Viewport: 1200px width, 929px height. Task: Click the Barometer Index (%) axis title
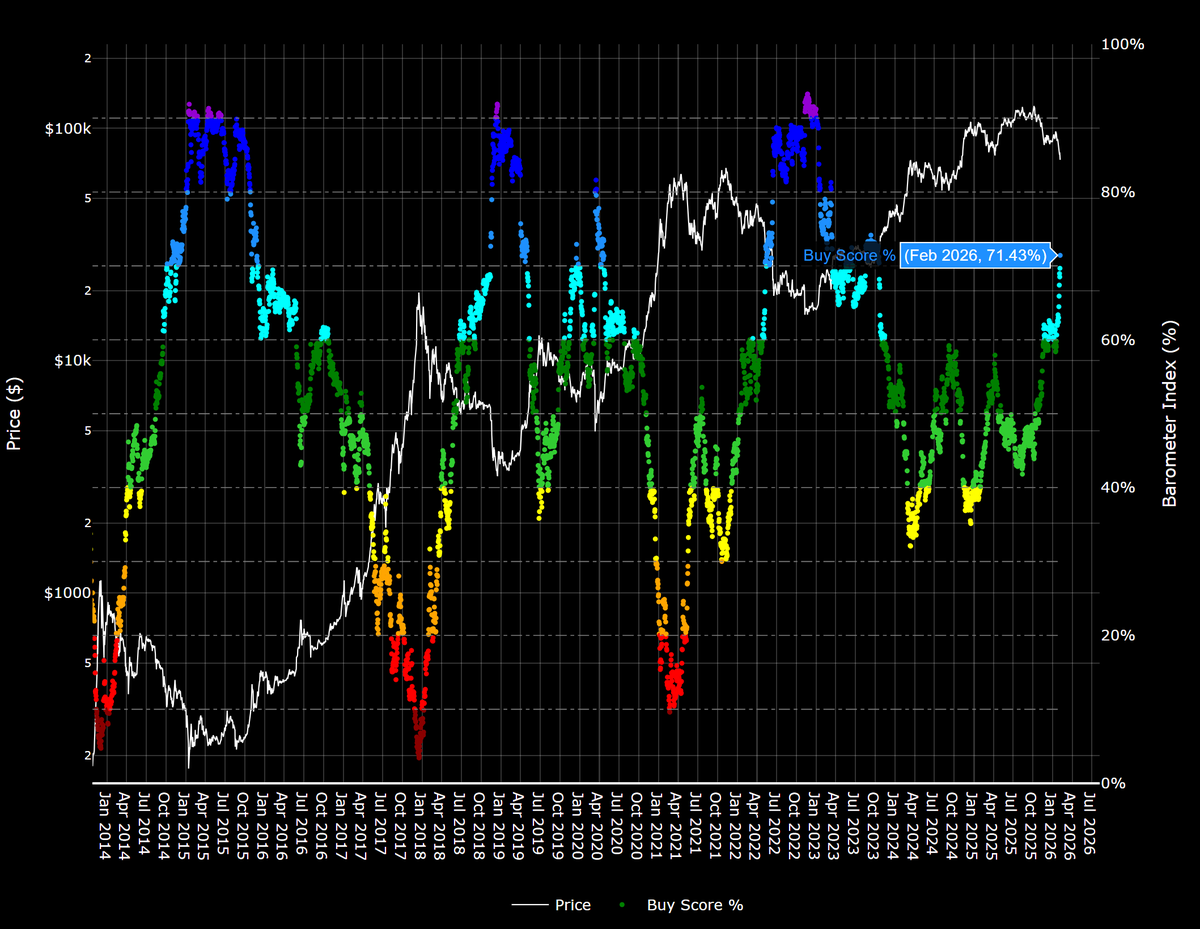[1169, 413]
